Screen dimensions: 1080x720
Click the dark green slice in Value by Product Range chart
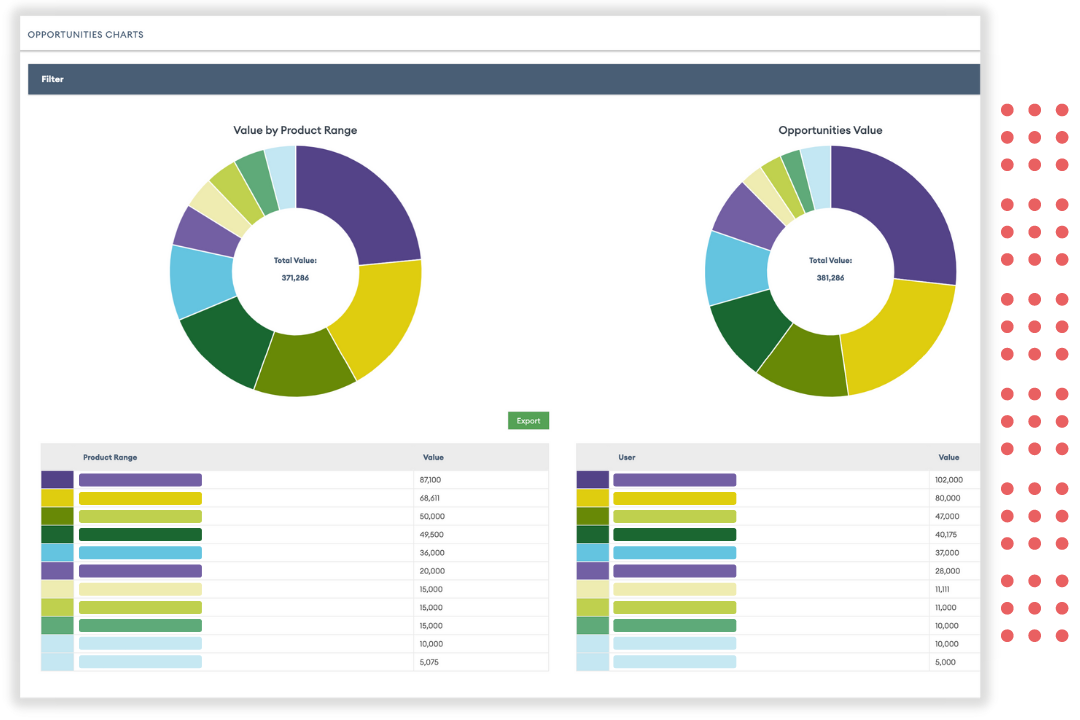[225, 345]
